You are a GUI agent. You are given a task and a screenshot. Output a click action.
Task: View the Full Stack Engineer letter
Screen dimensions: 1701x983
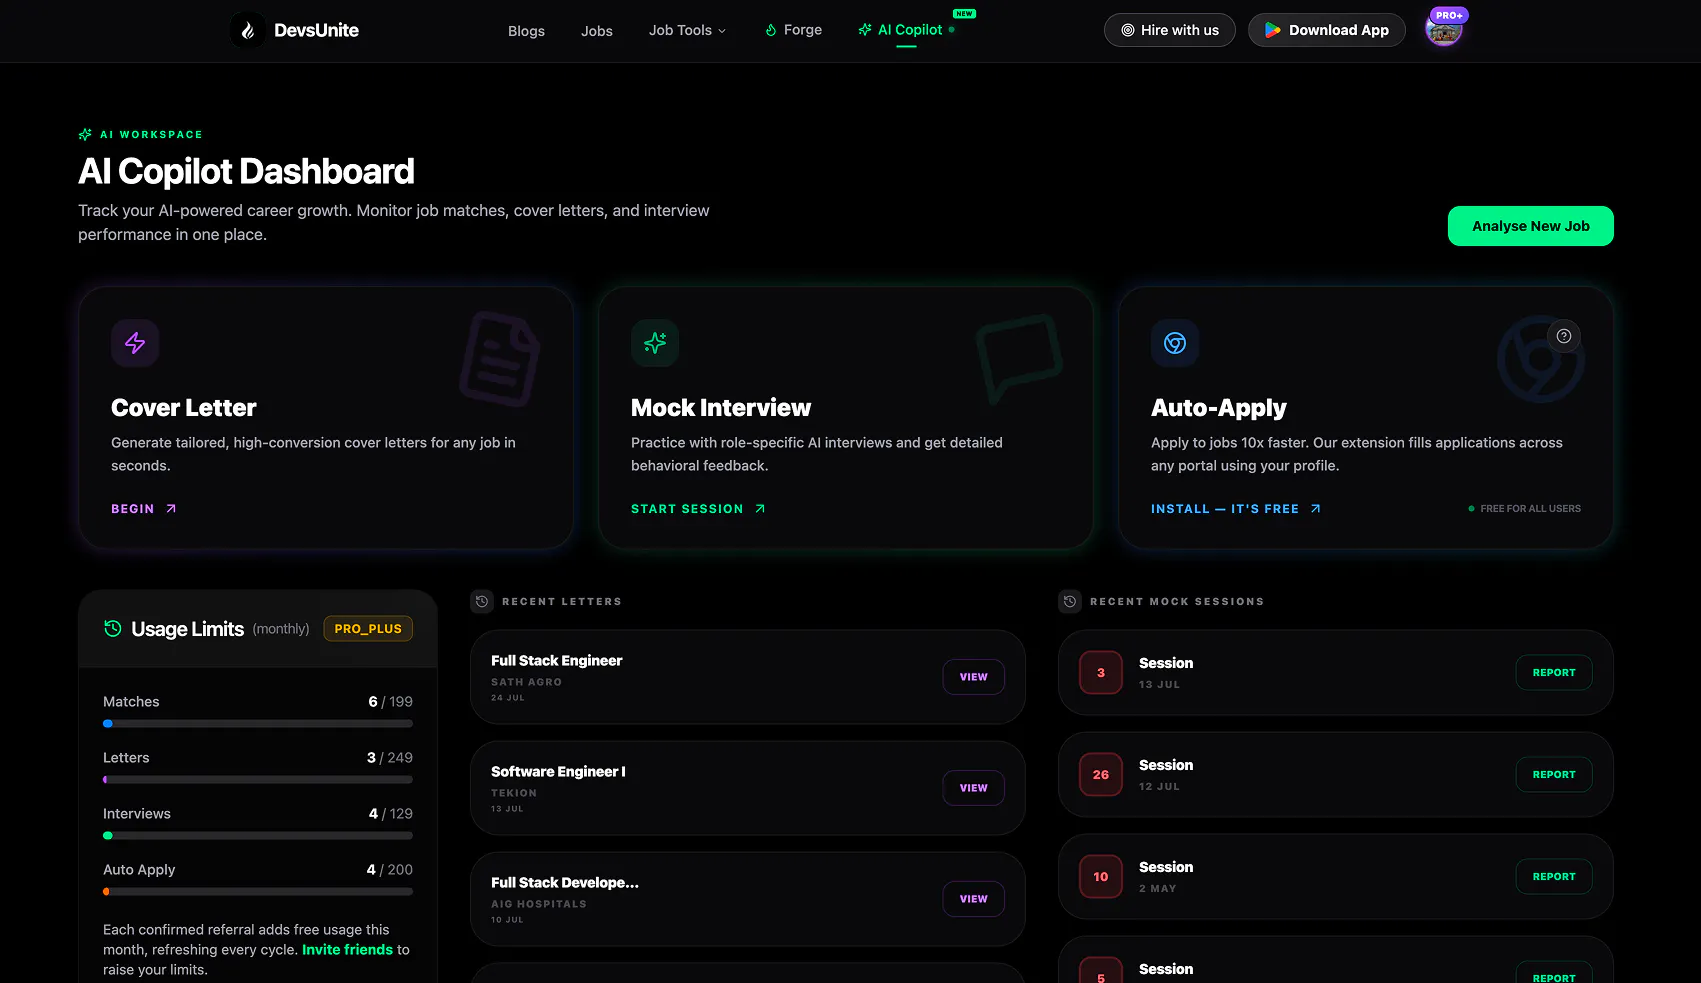974,677
